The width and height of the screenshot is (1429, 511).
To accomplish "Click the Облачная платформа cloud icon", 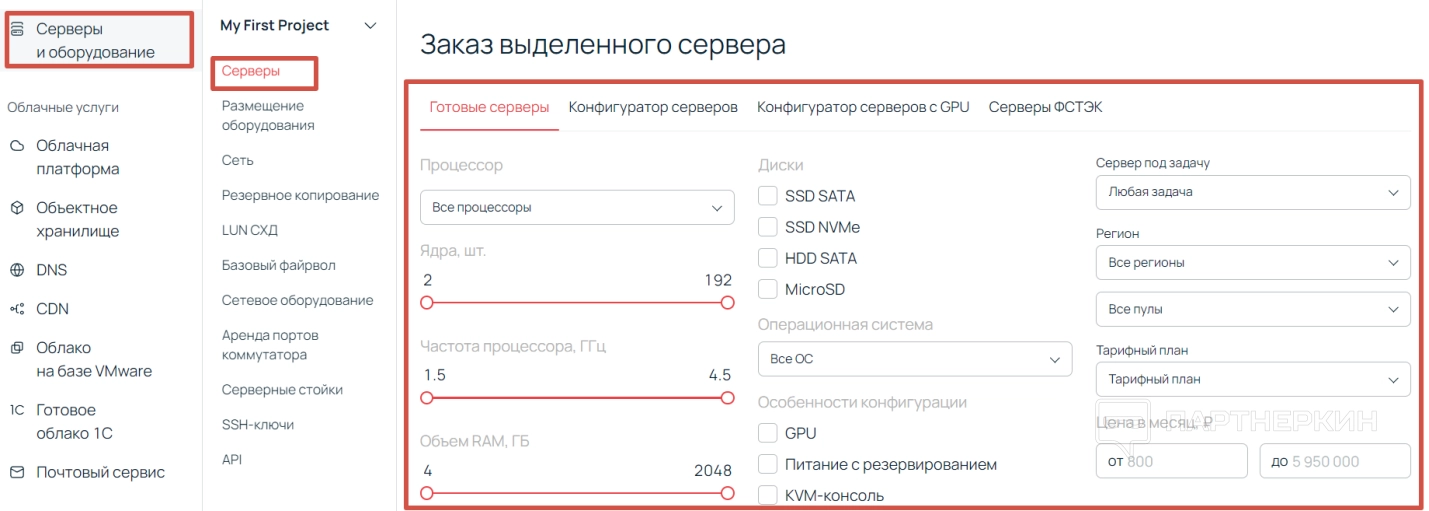I will click(17, 146).
